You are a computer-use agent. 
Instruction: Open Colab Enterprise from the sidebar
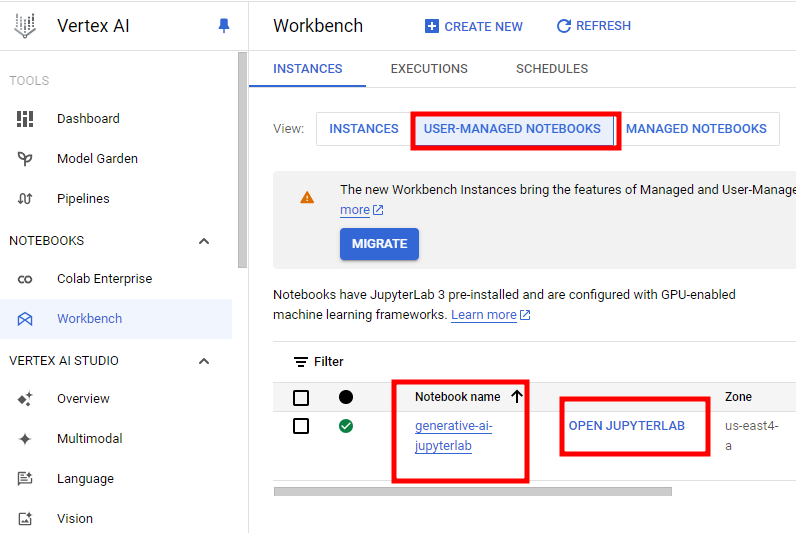coord(104,279)
